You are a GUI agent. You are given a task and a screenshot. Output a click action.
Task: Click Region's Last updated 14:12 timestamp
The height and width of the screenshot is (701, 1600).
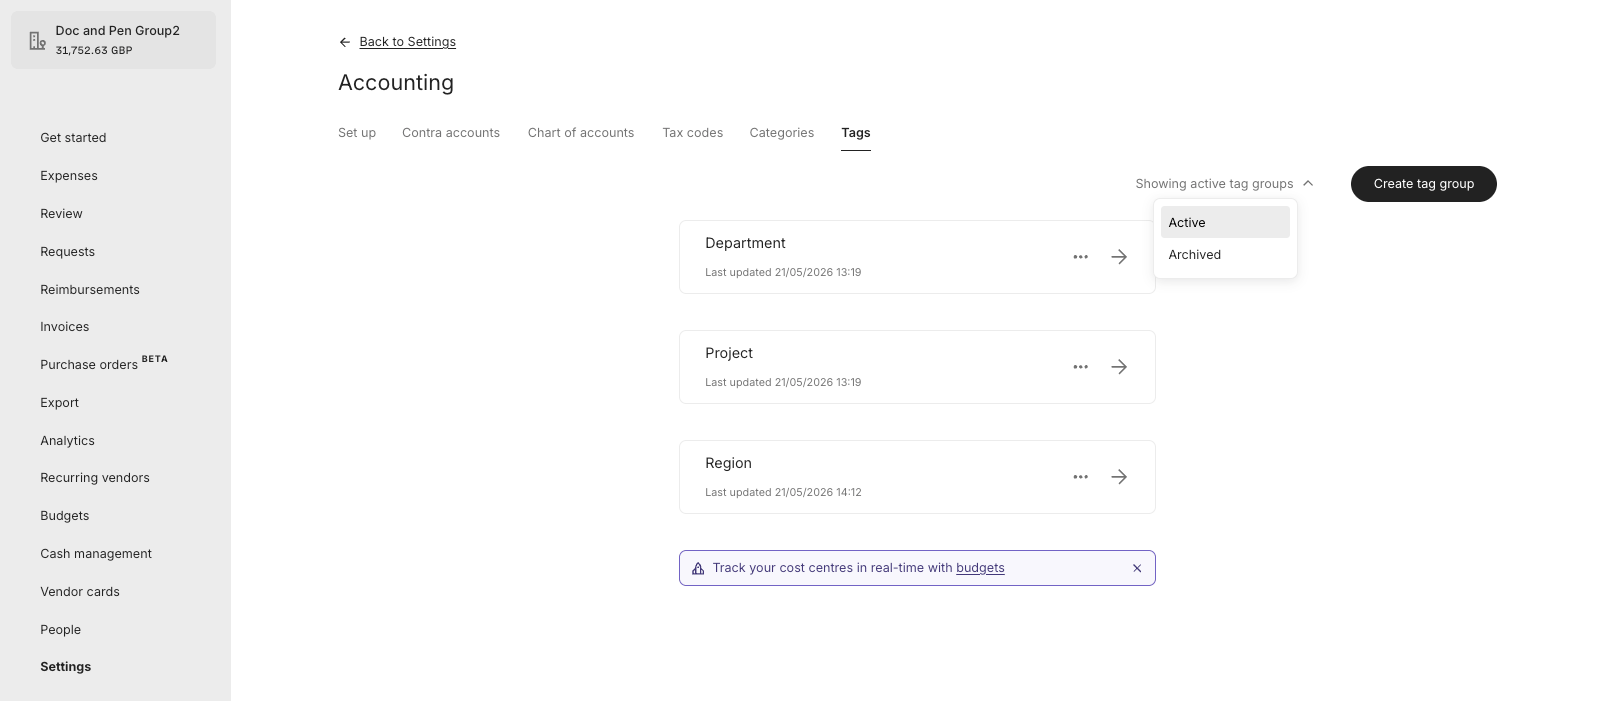tap(783, 492)
